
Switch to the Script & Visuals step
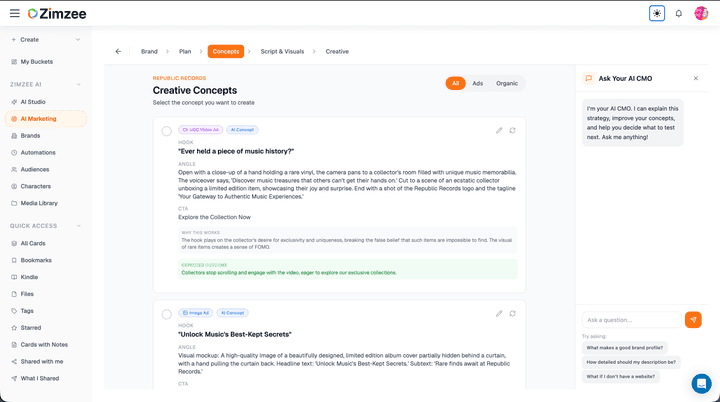(282, 51)
